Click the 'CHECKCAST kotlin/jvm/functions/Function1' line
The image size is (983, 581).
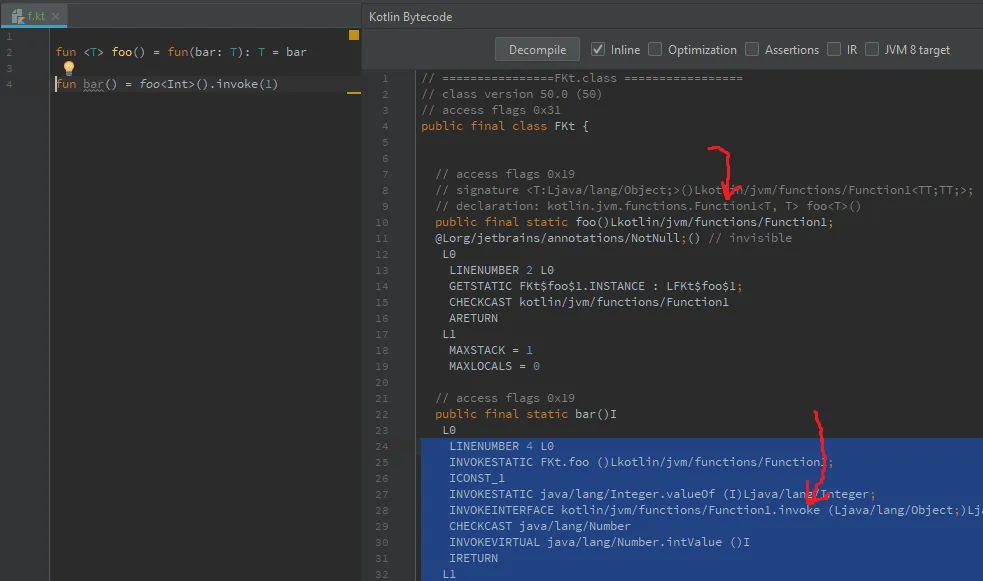[x=589, y=302]
